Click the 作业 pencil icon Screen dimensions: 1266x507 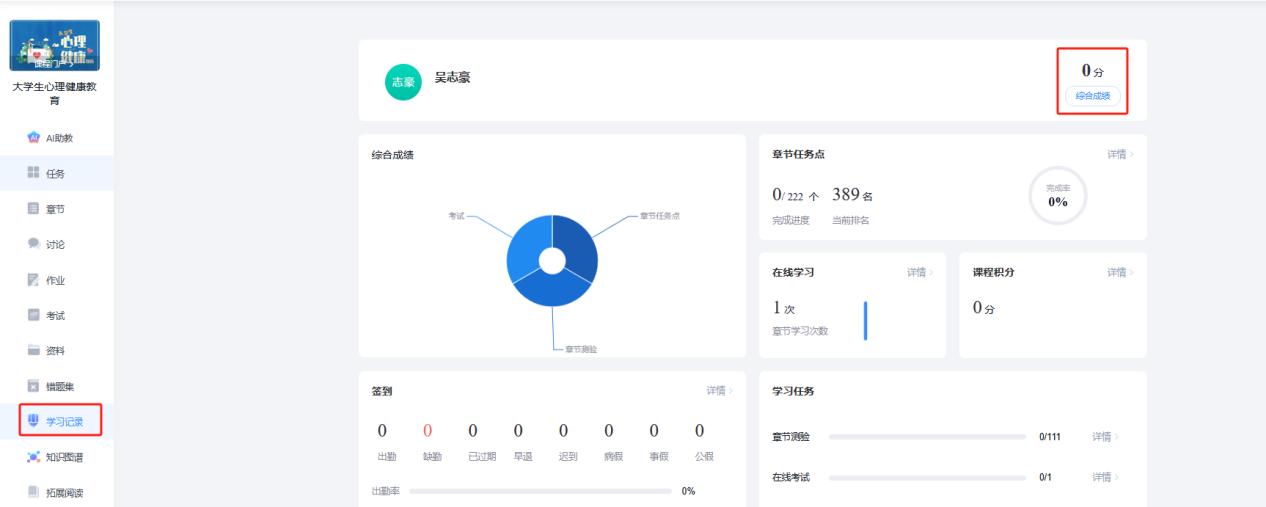[33, 280]
